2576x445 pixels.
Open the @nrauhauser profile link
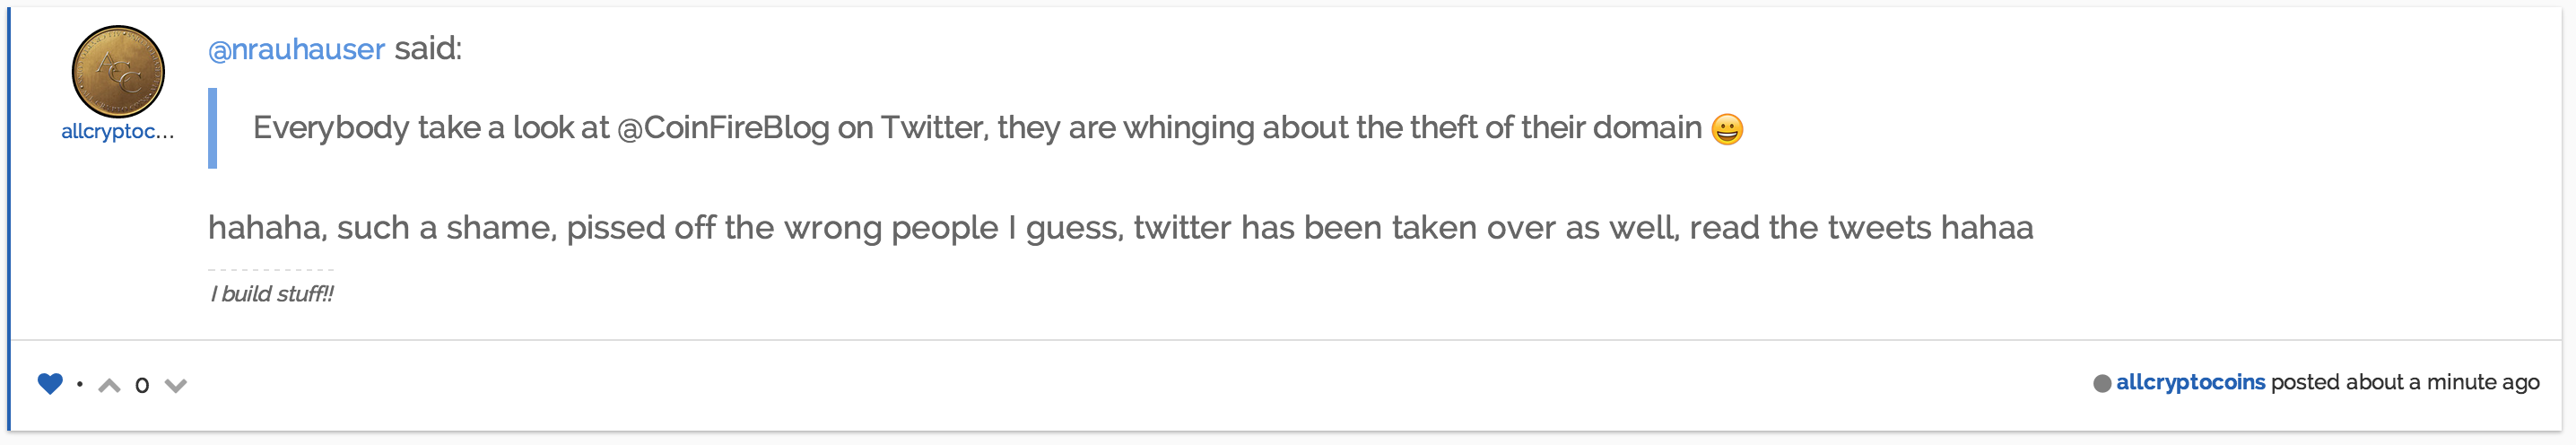tap(296, 49)
